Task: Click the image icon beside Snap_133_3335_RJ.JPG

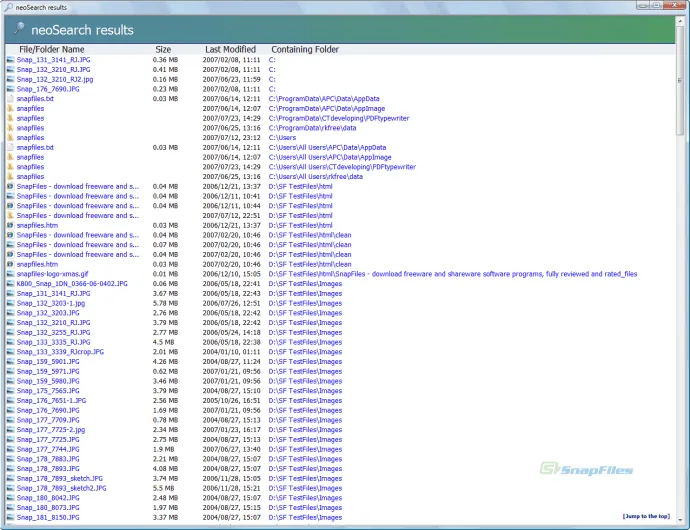Action: [x=10, y=342]
